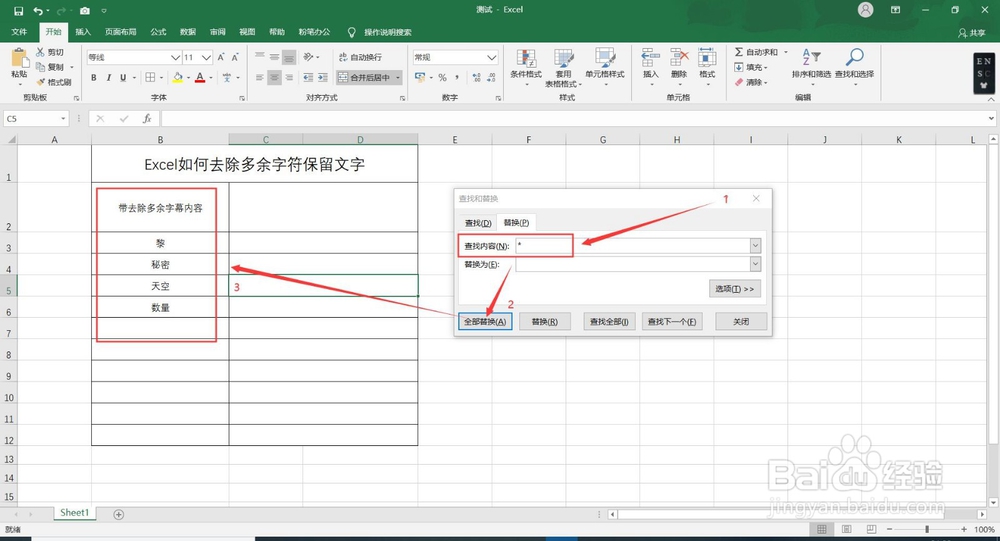
Task: Open Format as Table (套用表格格式)
Action: [564, 68]
